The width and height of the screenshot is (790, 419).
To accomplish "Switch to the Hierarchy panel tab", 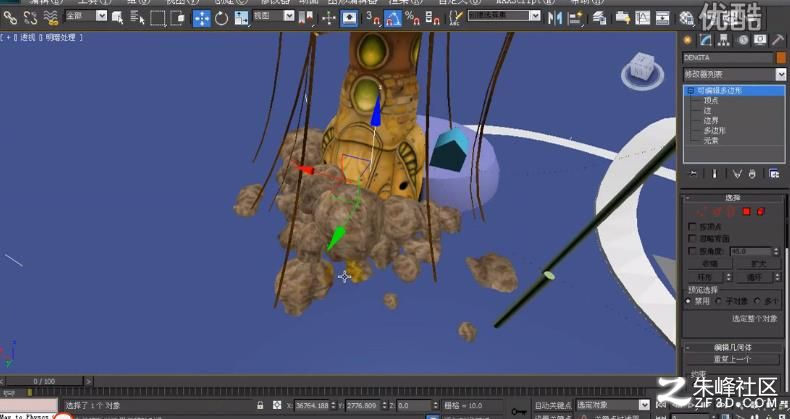I will [x=724, y=40].
